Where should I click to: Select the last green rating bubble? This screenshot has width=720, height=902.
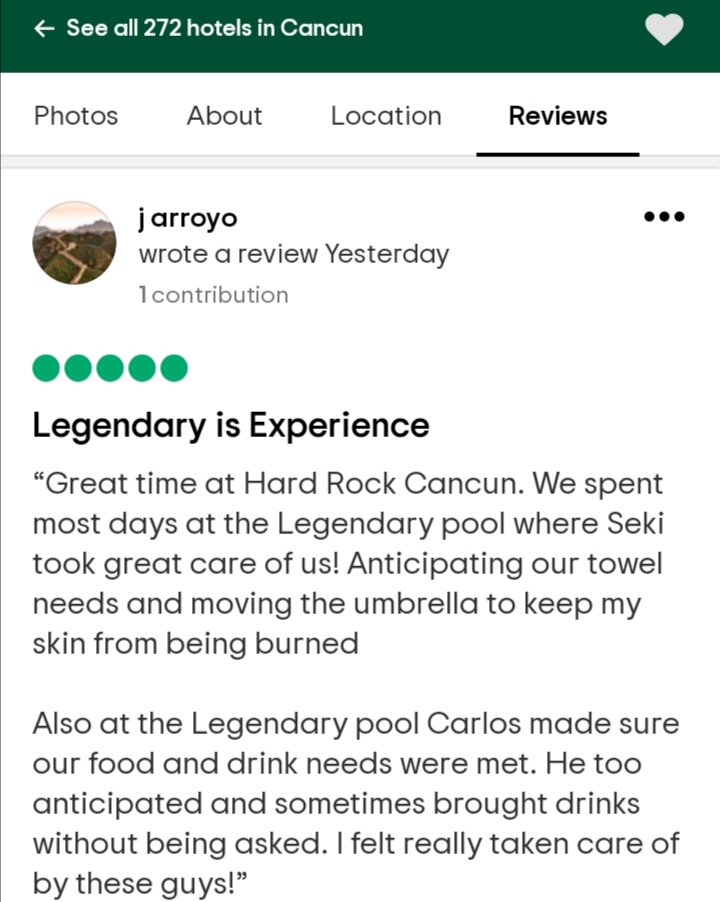(x=174, y=368)
